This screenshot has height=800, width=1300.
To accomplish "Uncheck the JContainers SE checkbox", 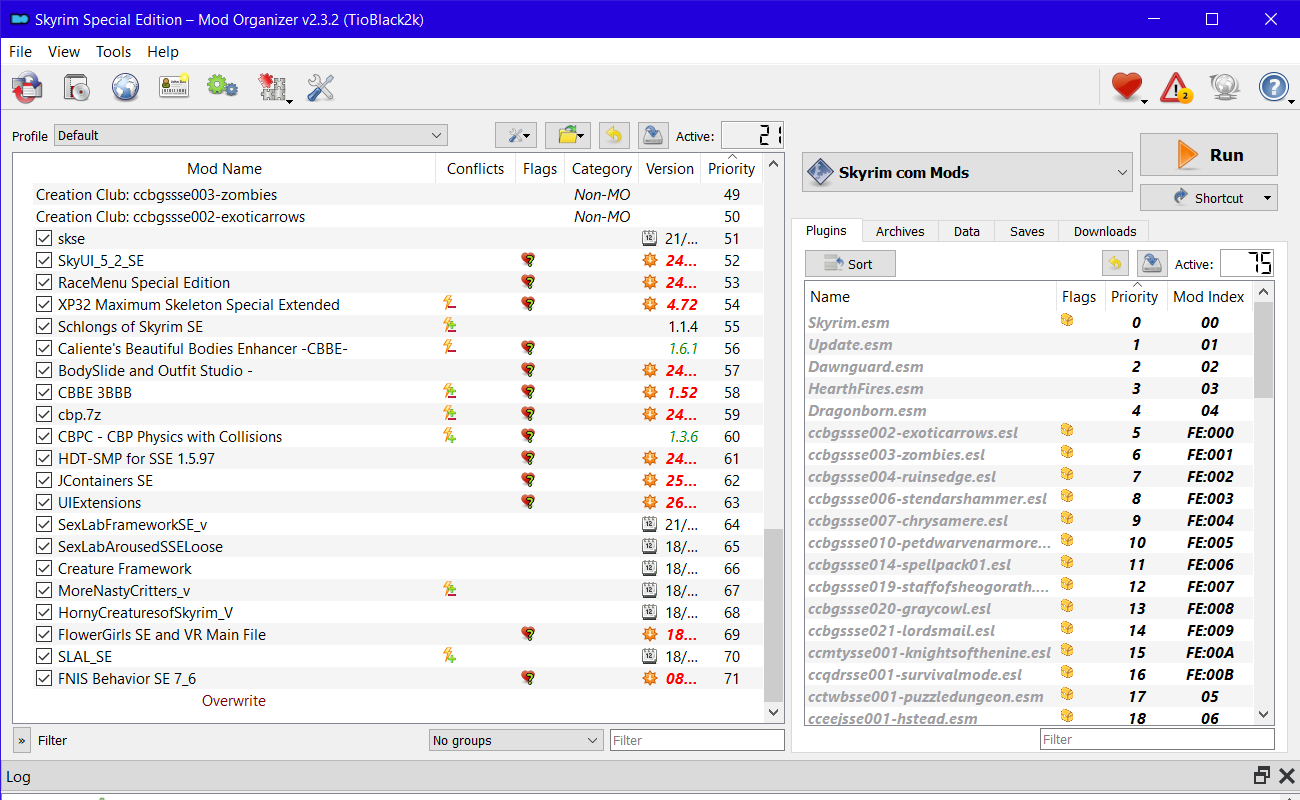I will point(43,480).
